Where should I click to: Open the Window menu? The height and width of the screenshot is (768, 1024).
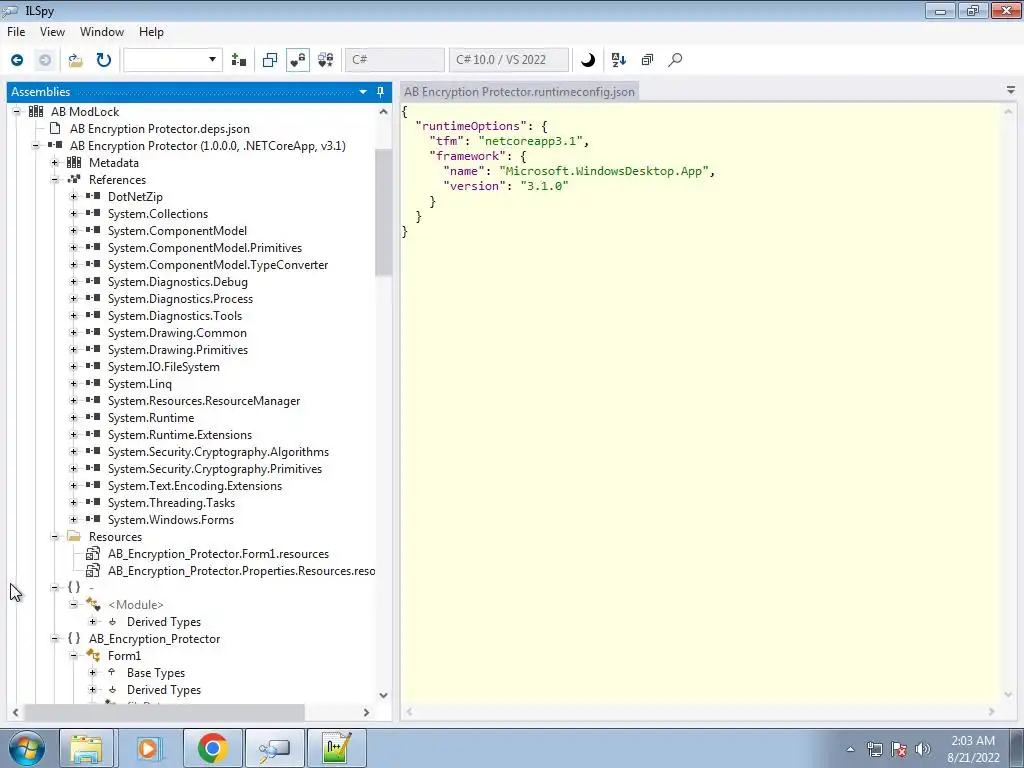pos(102,32)
